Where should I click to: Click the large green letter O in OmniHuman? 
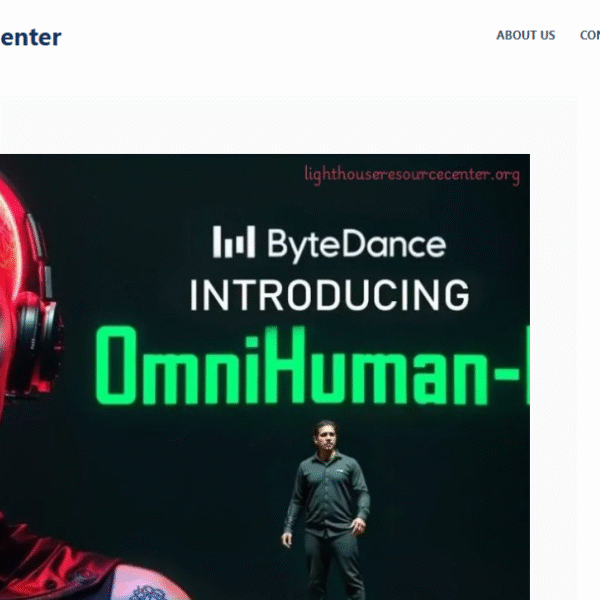pyautogui.click(x=116, y=365)
